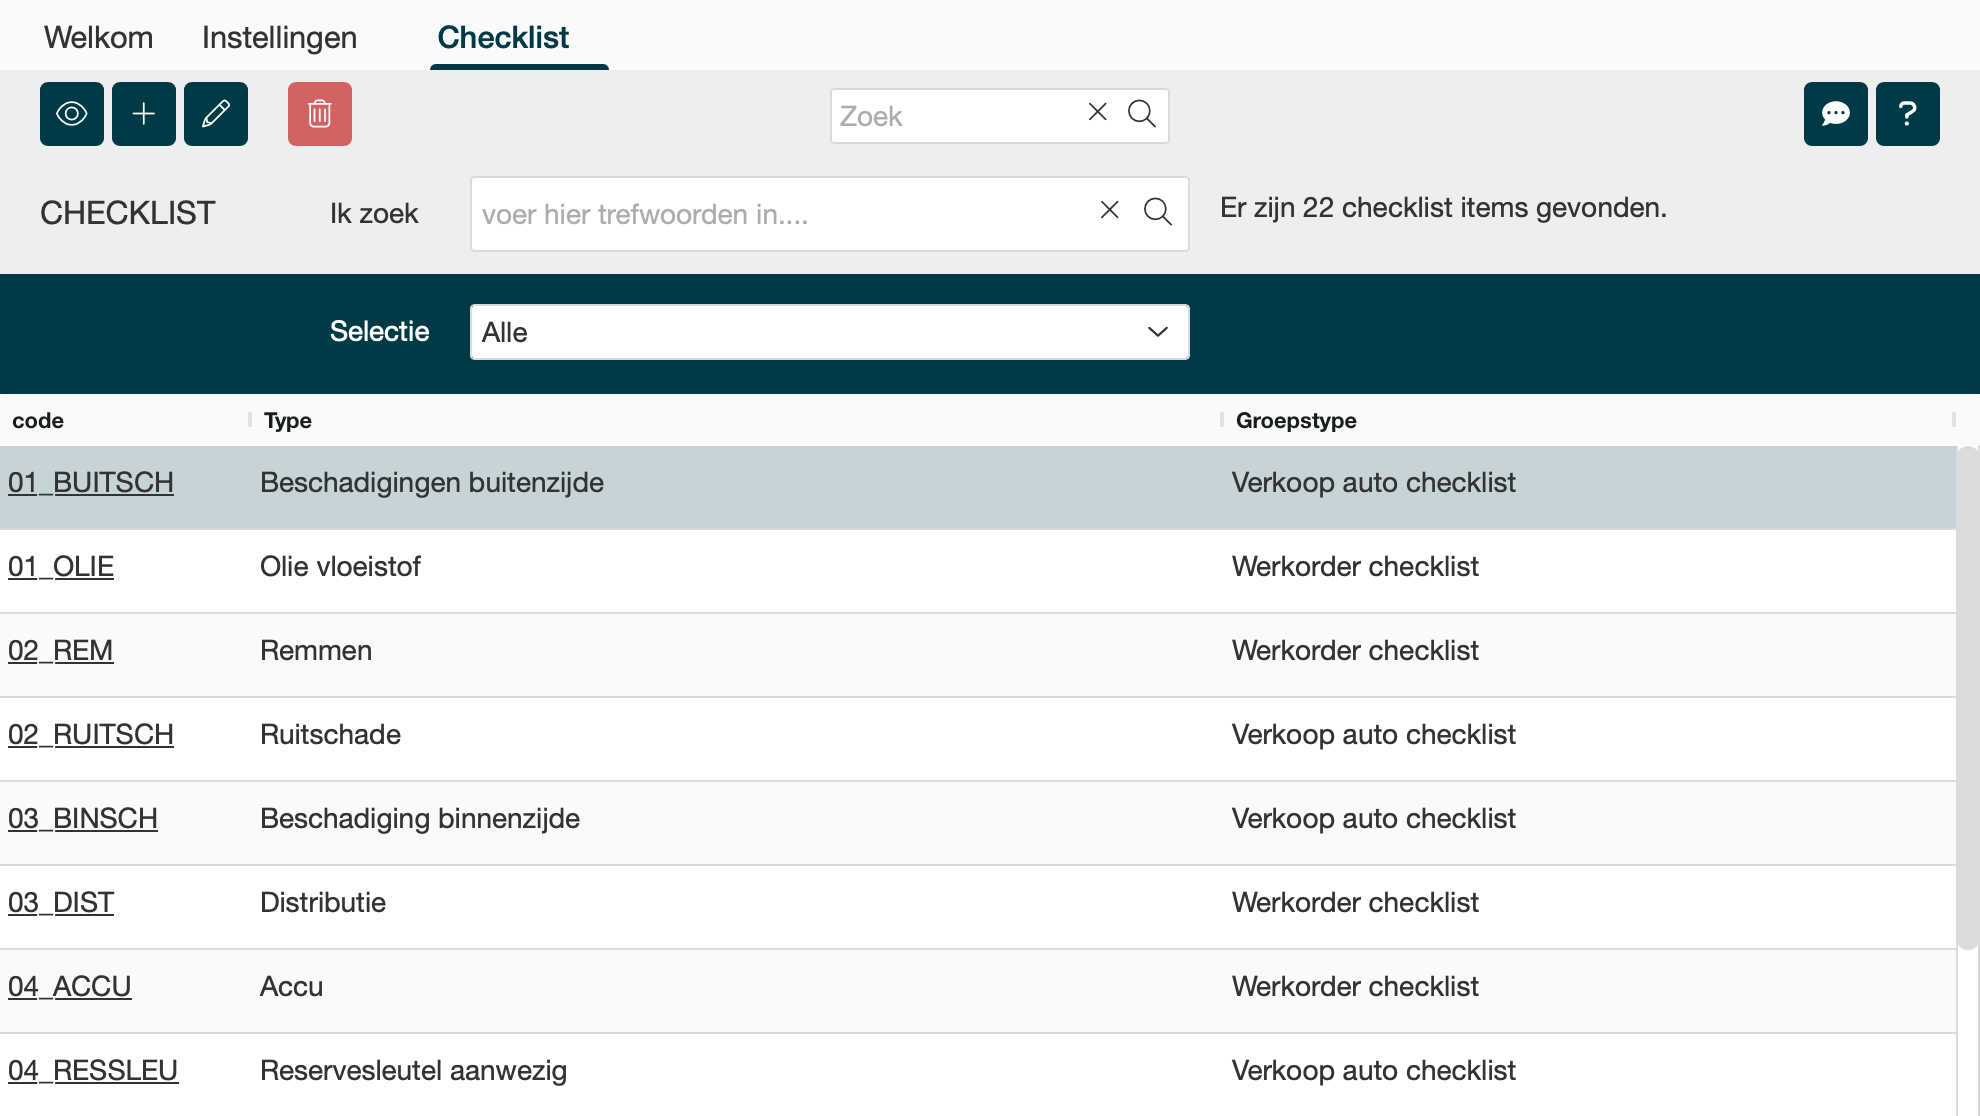Clear the top Zoek search field

point(1097,112)
